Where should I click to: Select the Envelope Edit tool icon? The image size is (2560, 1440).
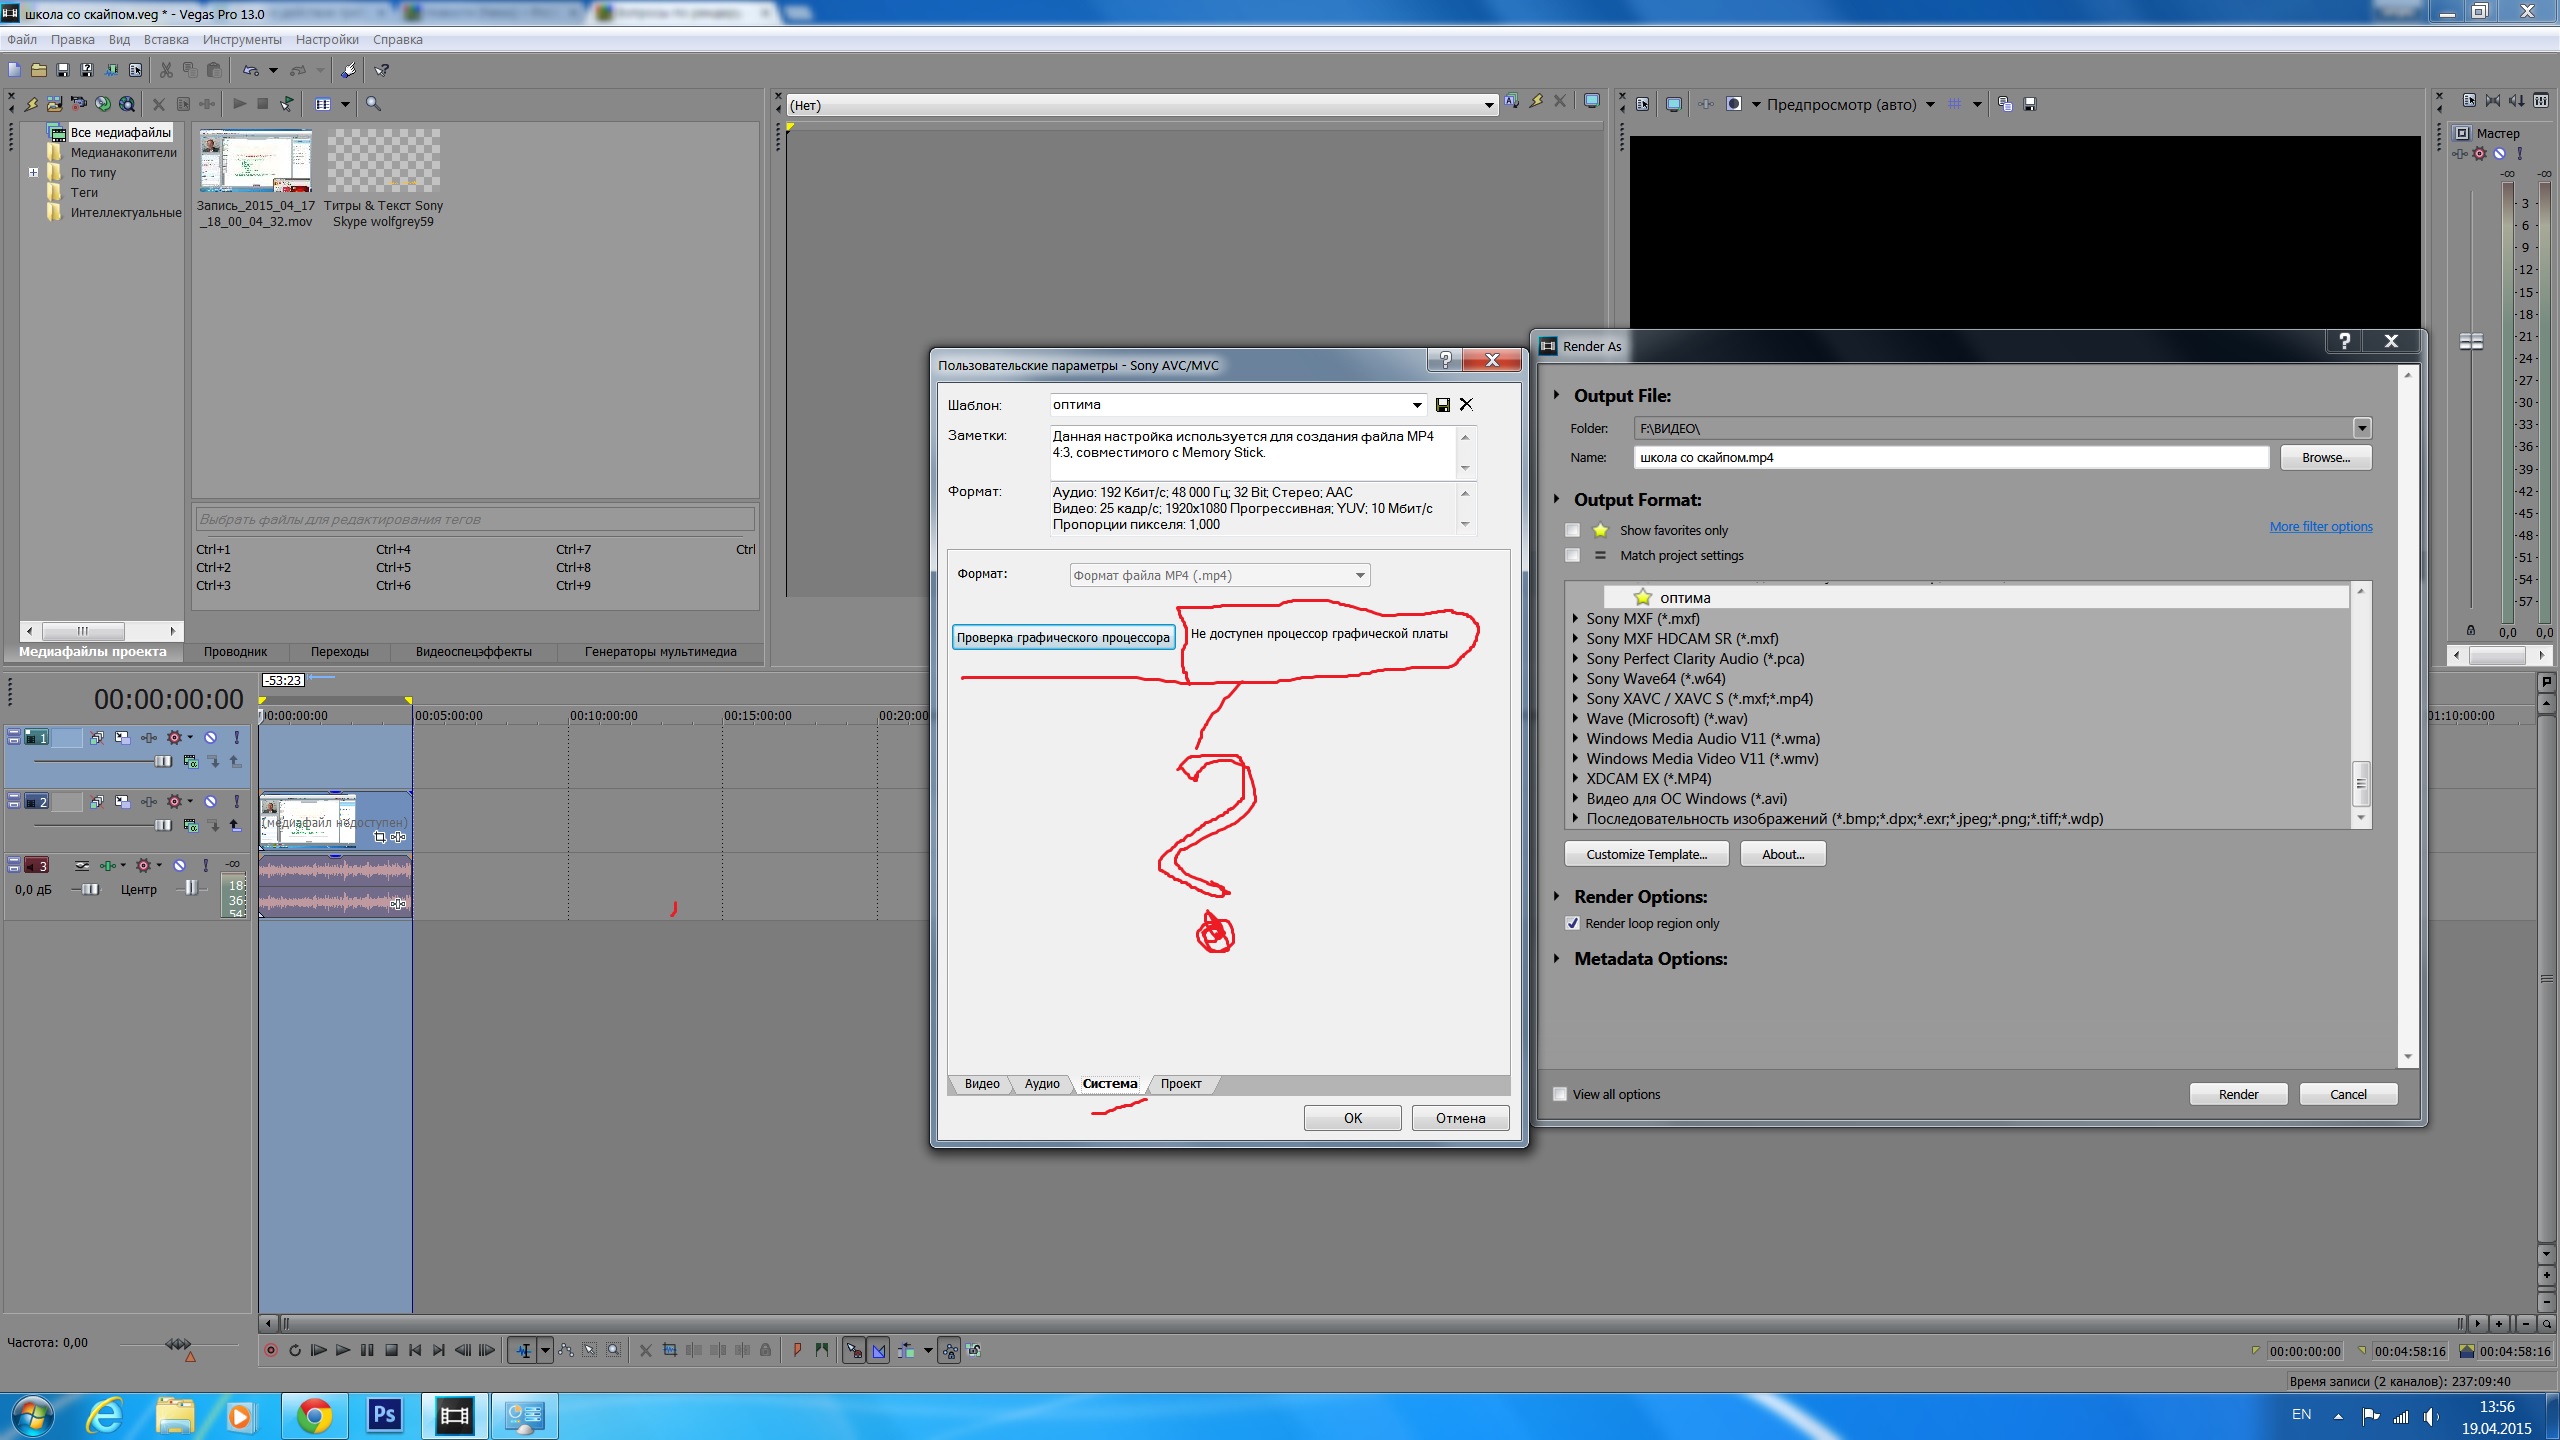[566, 1350]
